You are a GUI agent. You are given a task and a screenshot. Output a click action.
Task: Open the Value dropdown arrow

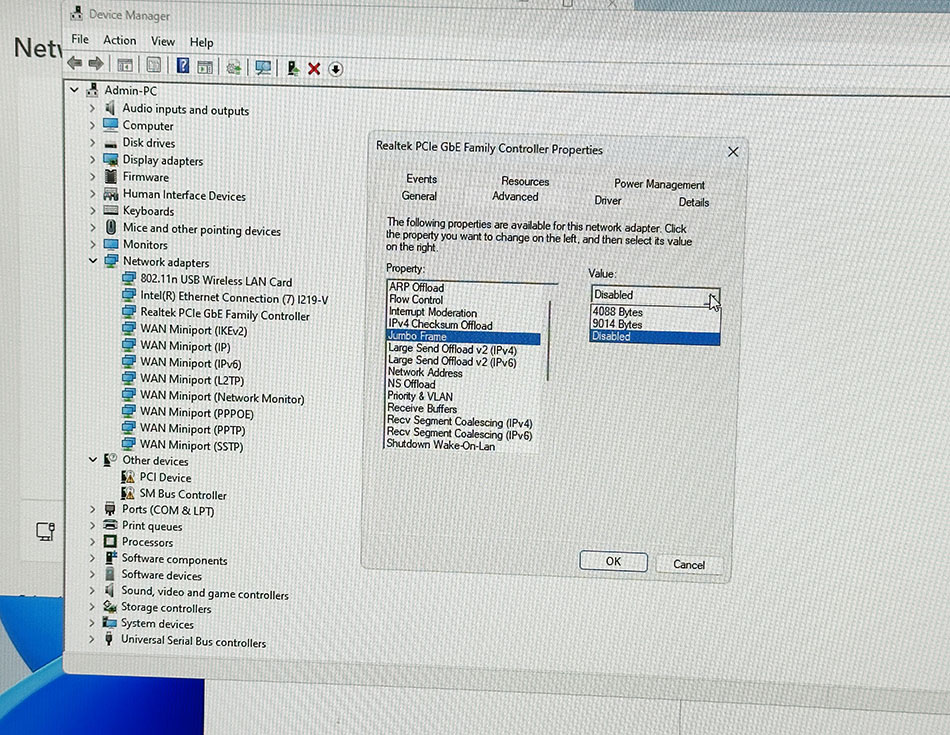click(x=713, y=297)
